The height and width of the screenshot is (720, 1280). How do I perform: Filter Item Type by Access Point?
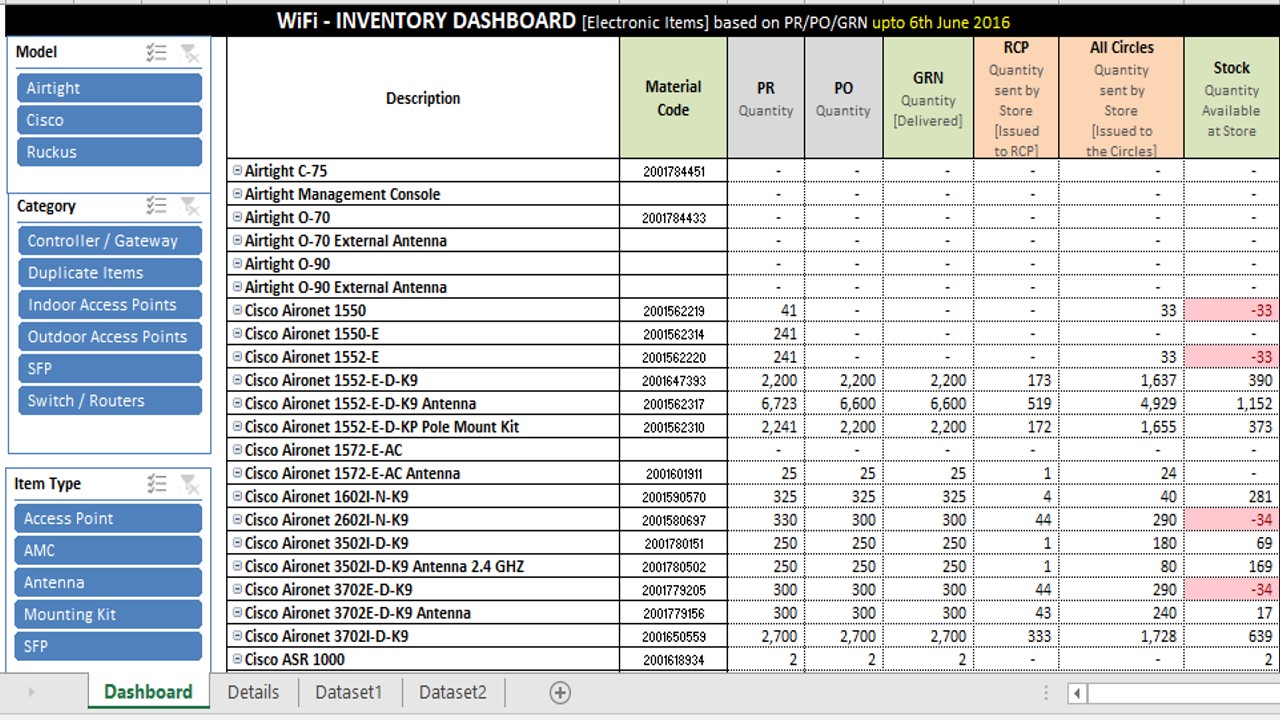[x=108, y=519]
